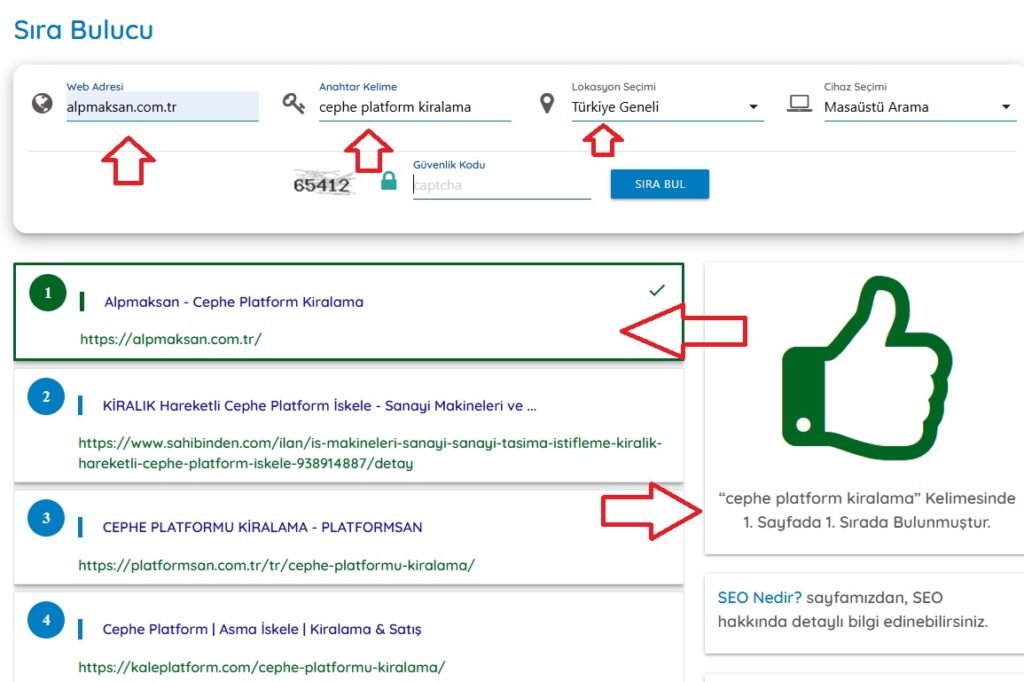
Task: Focus the Web Adresi input field
Action: point(162,107)
